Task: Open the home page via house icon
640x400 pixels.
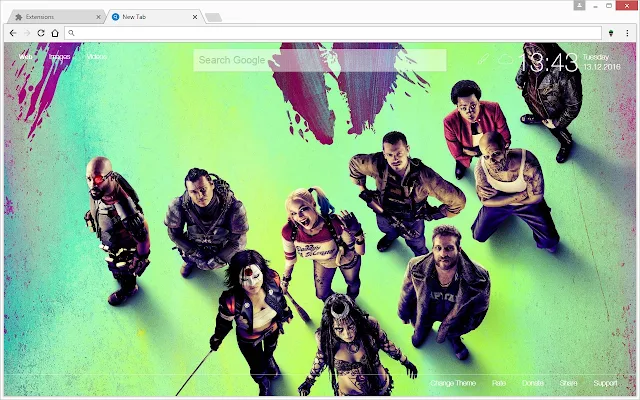Action: pyautogui.click(x=55, y=33)
